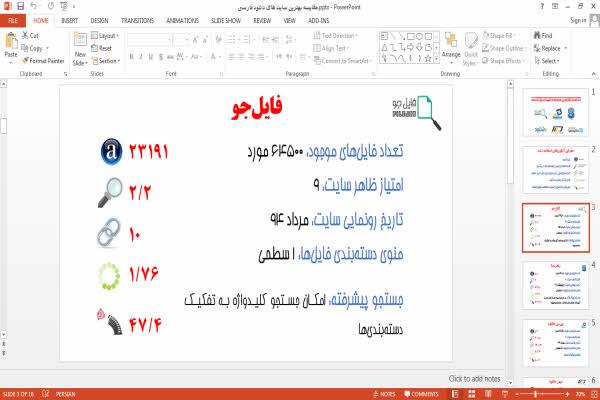Open the Layout dropdown

point(105,36)
